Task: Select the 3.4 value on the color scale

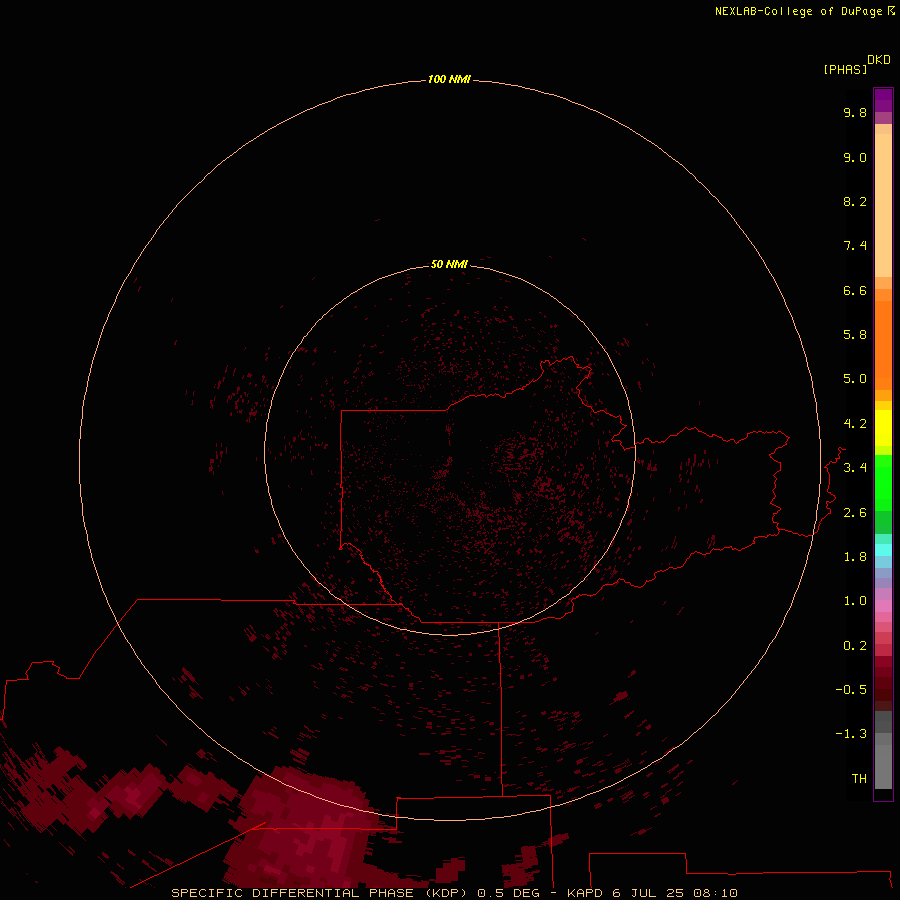Action: 855,468
